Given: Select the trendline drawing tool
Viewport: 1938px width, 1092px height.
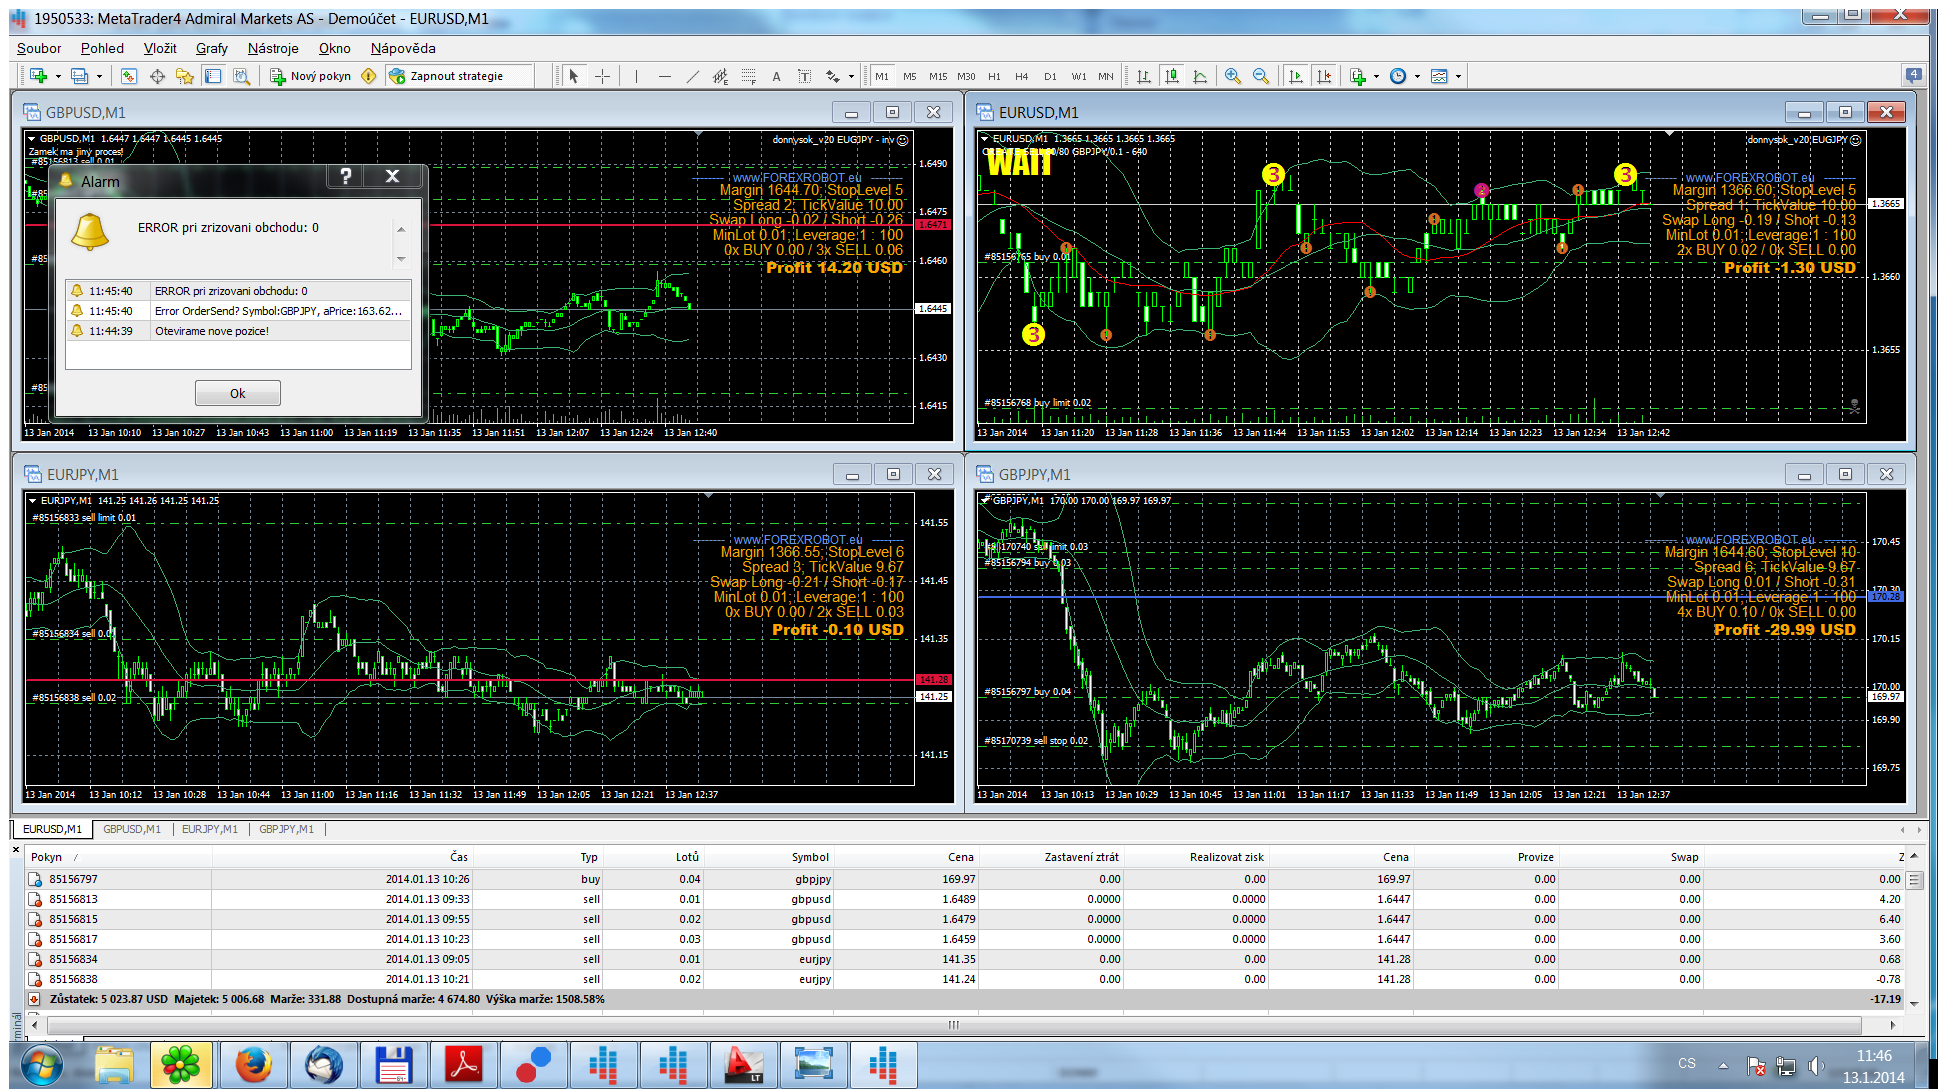Looking at the screenshot, I should coord(692,76).
